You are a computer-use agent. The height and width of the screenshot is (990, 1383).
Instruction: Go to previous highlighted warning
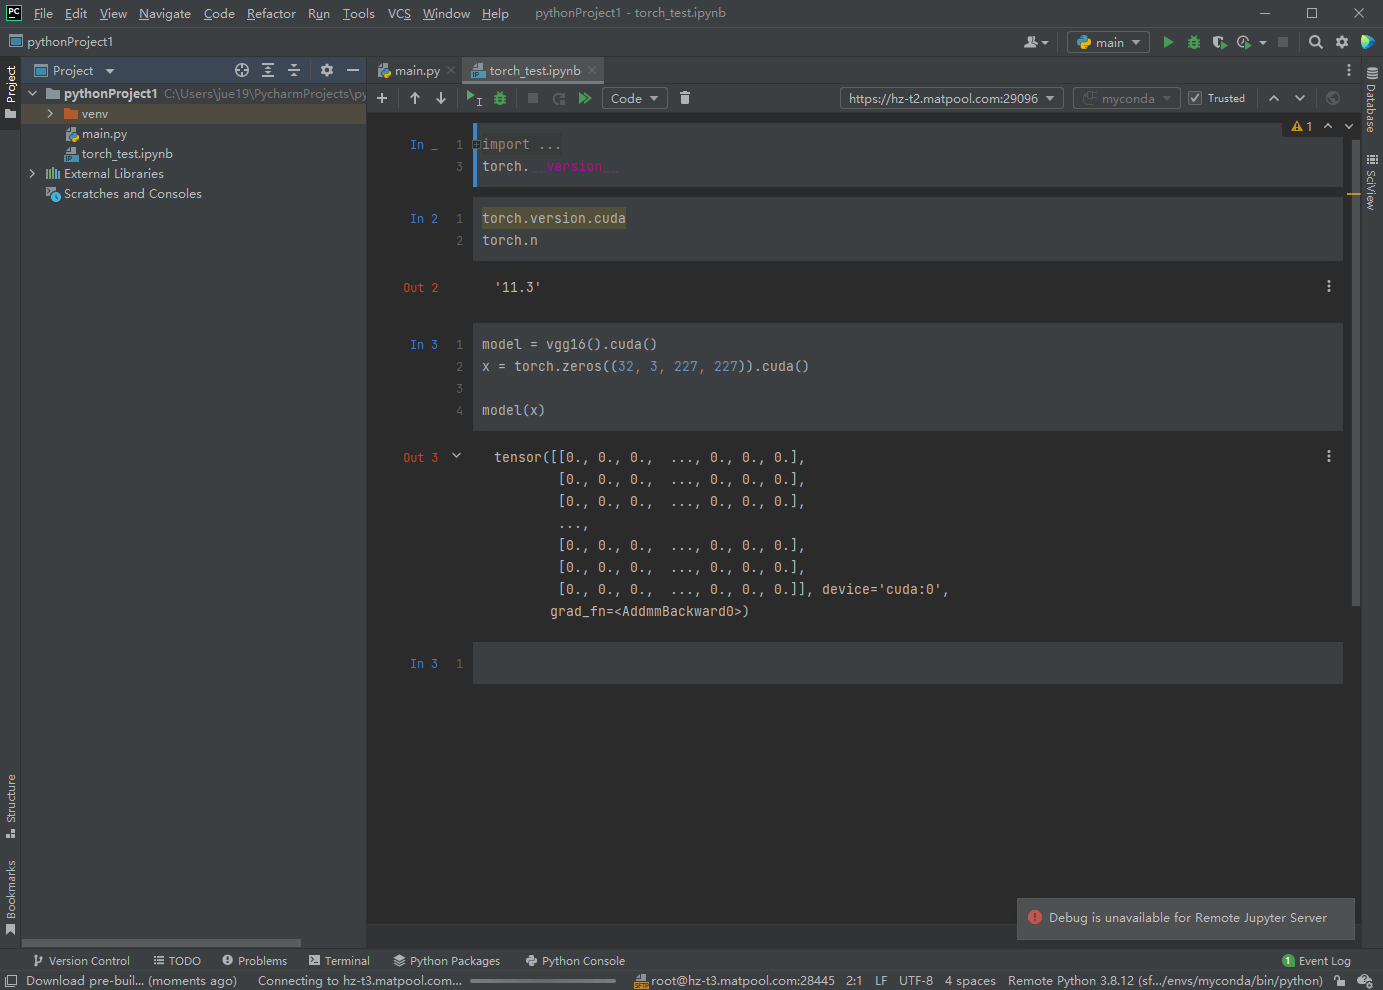[x=1328, y=126]
